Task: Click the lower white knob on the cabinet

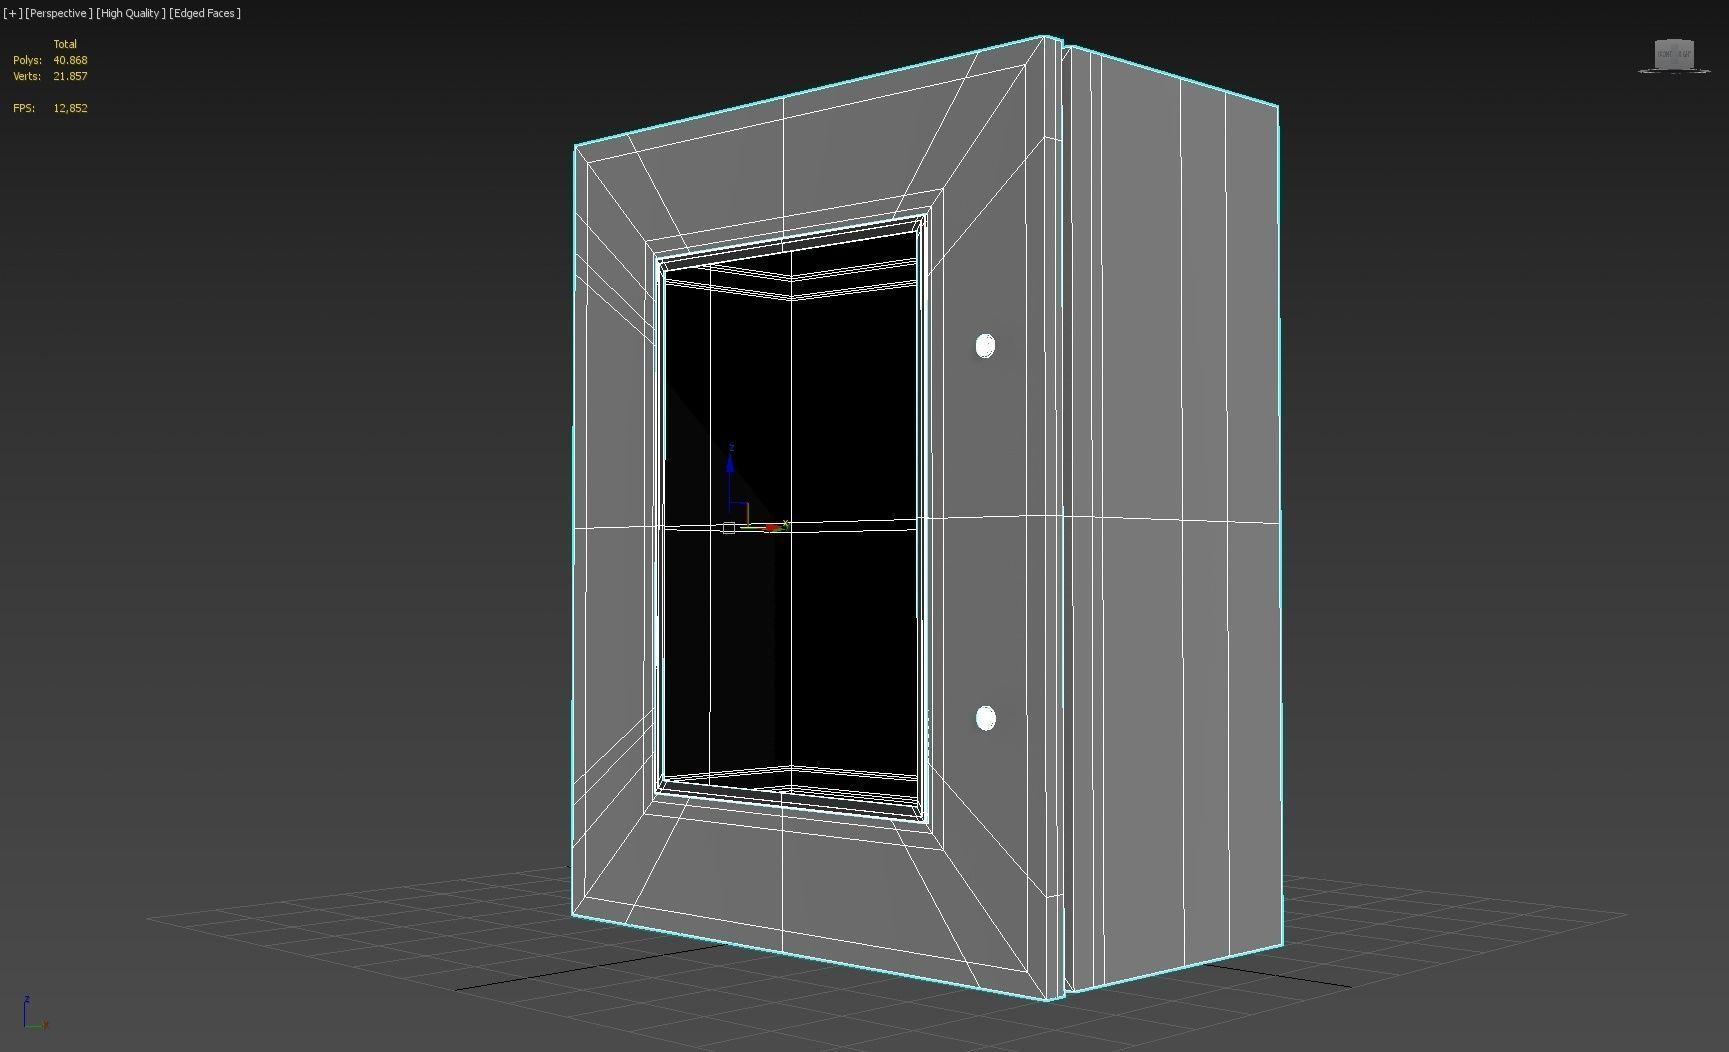Action: pos(985,719)
